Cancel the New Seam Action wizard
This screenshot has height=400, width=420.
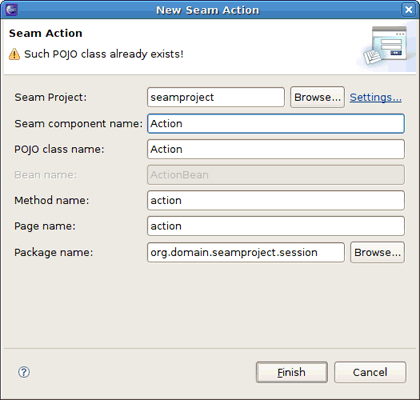click(x=370, y=372)
